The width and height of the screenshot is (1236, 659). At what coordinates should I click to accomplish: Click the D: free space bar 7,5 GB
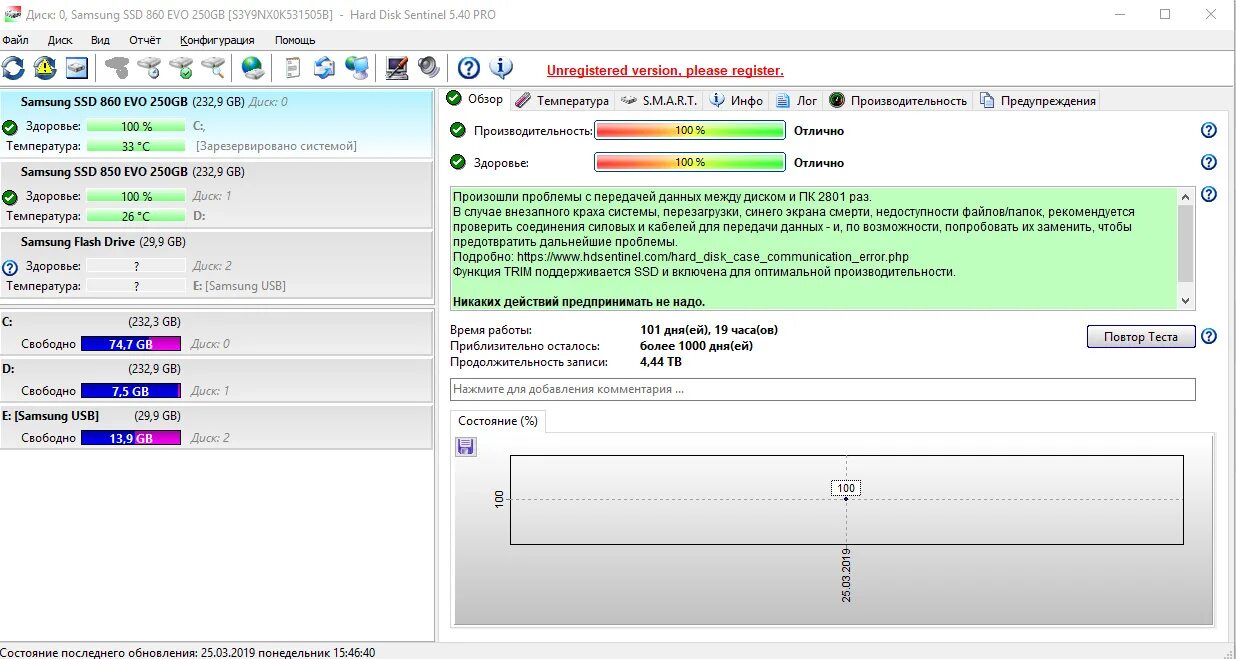[130, 391]
